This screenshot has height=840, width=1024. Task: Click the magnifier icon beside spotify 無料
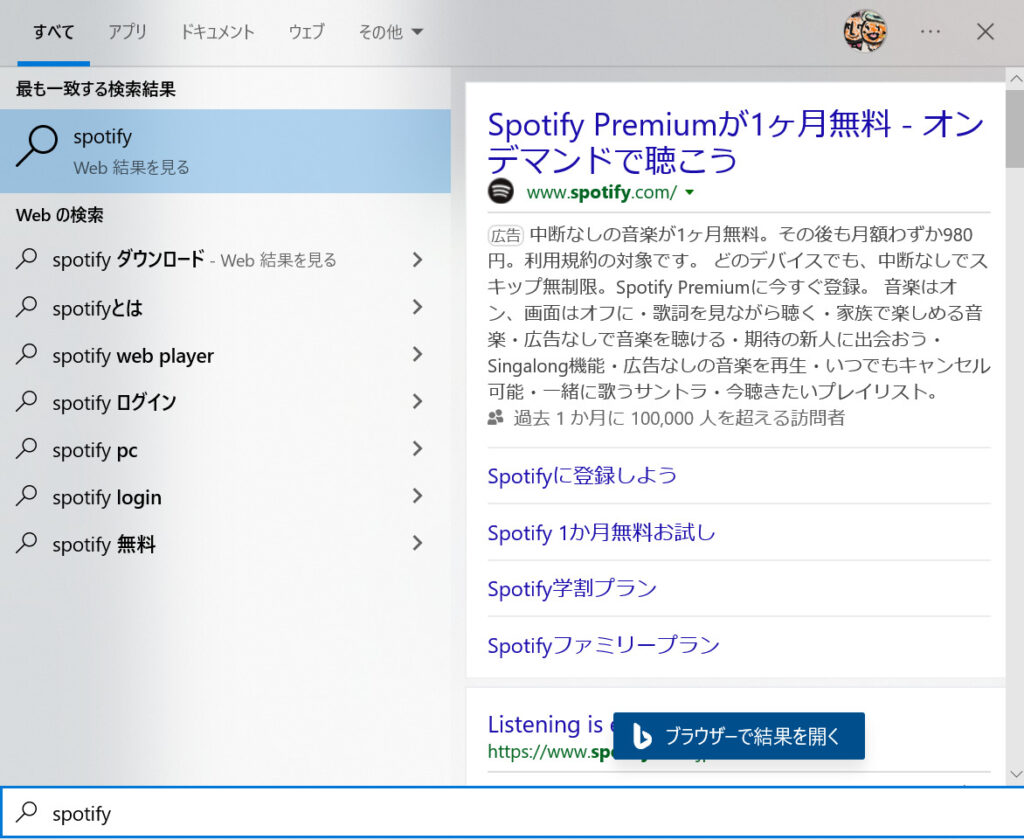point(26,543)
